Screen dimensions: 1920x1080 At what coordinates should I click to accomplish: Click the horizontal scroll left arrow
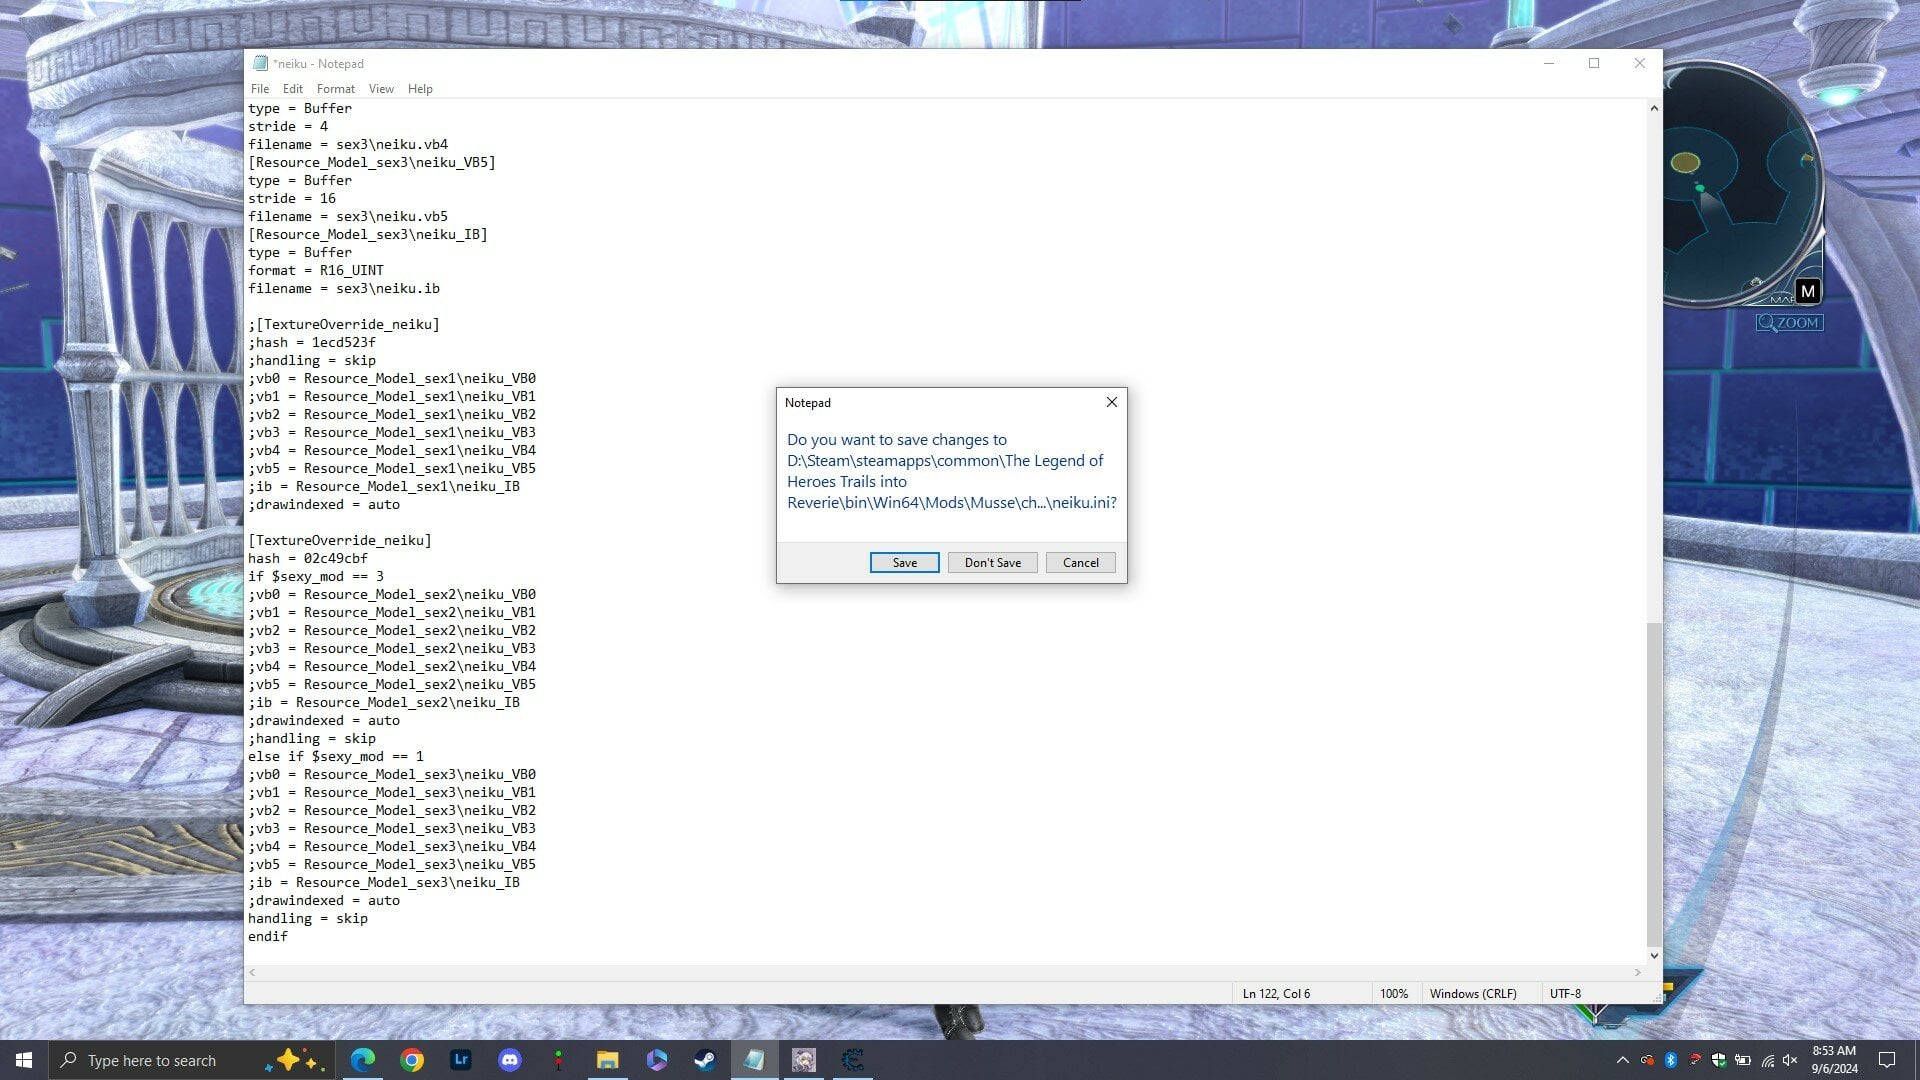(x=252, y=972)
